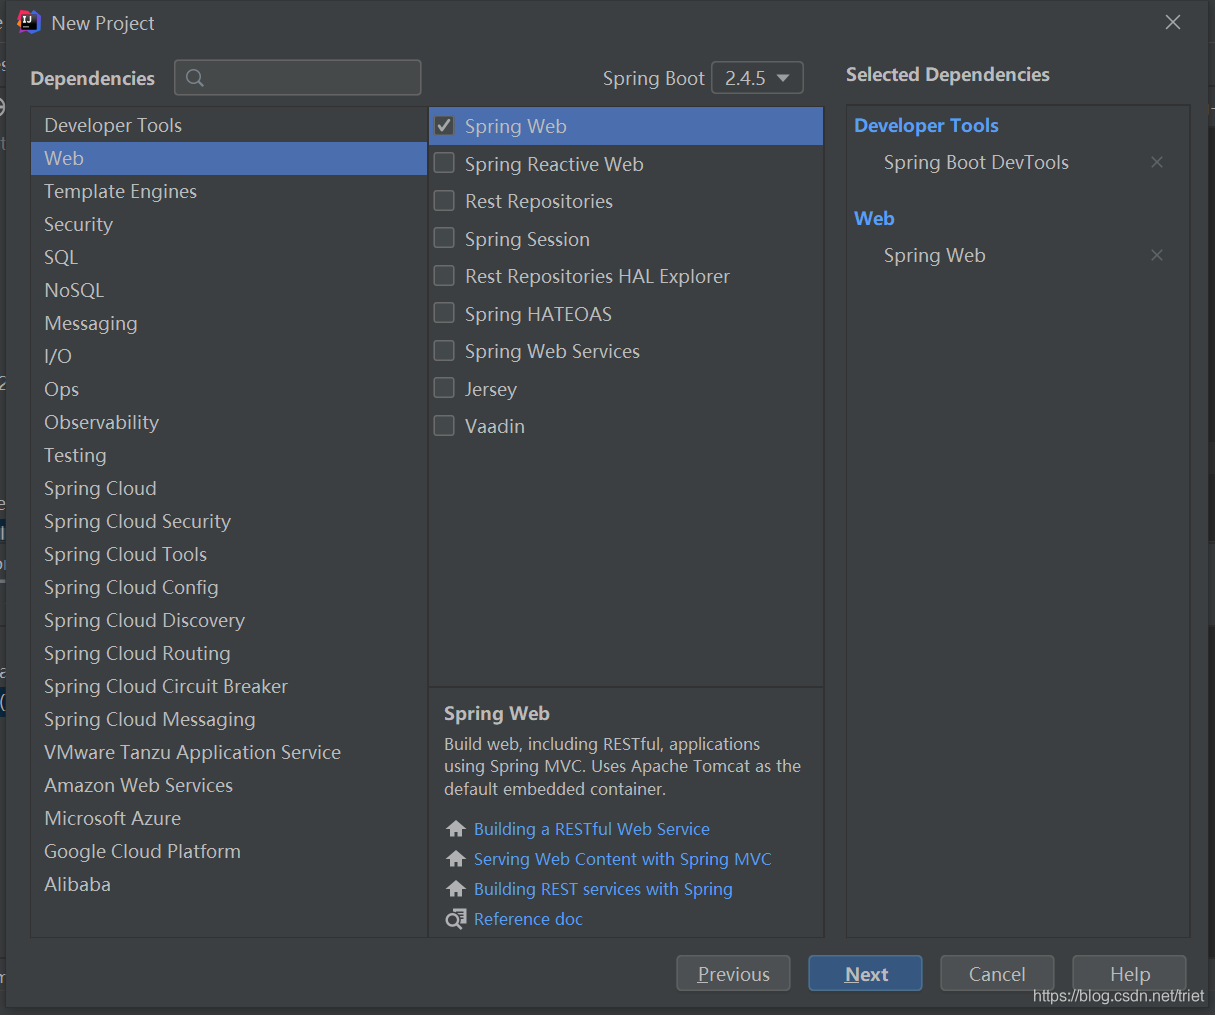Viewport: 1215px width, 1015px height.
Task: Close the New Project dialog
Action: click(x=1173, y=22)
